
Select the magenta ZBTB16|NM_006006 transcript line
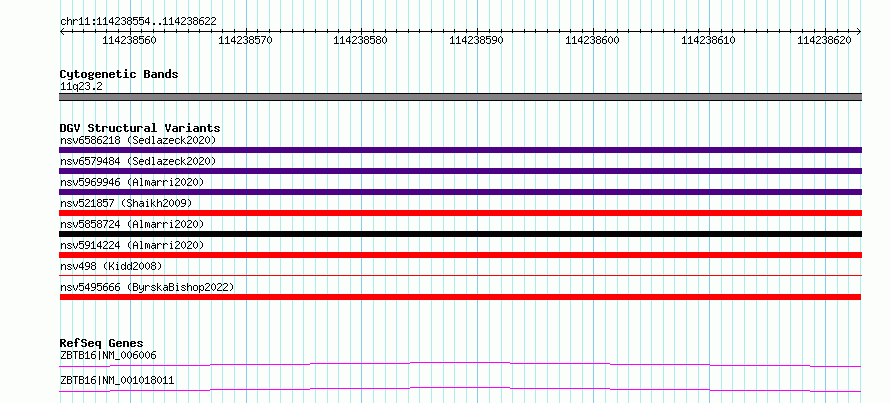click(460, 364)
